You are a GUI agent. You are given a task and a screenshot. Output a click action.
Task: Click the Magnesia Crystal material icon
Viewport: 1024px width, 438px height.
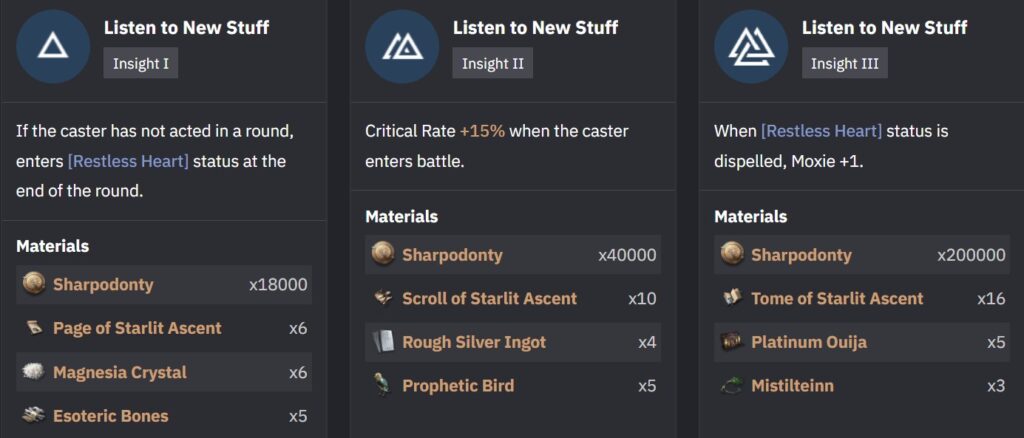33,372
